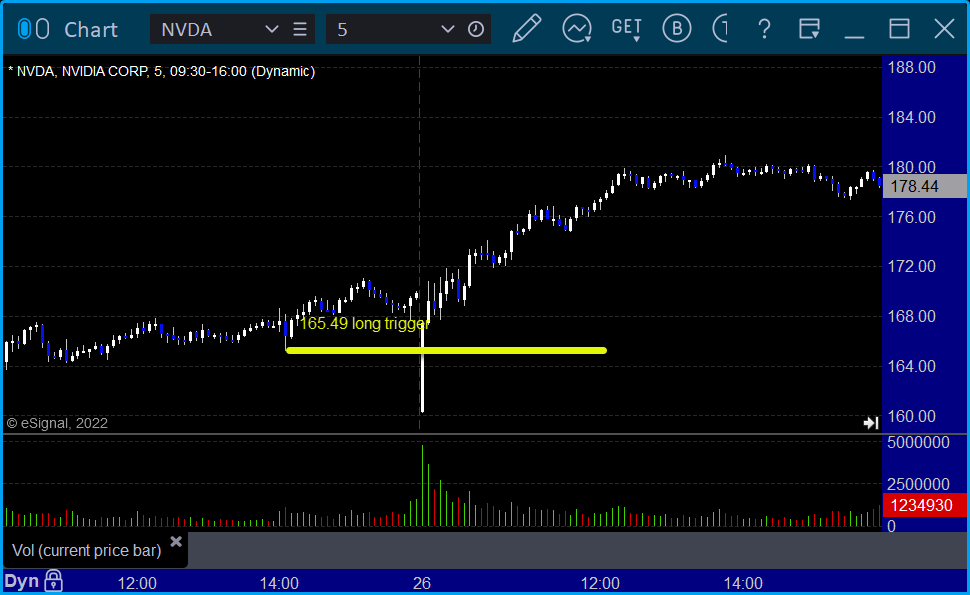Select the yellow 165.49 long trigger line
The height and width of the screenshot is (595, 970).
(446, 351)
